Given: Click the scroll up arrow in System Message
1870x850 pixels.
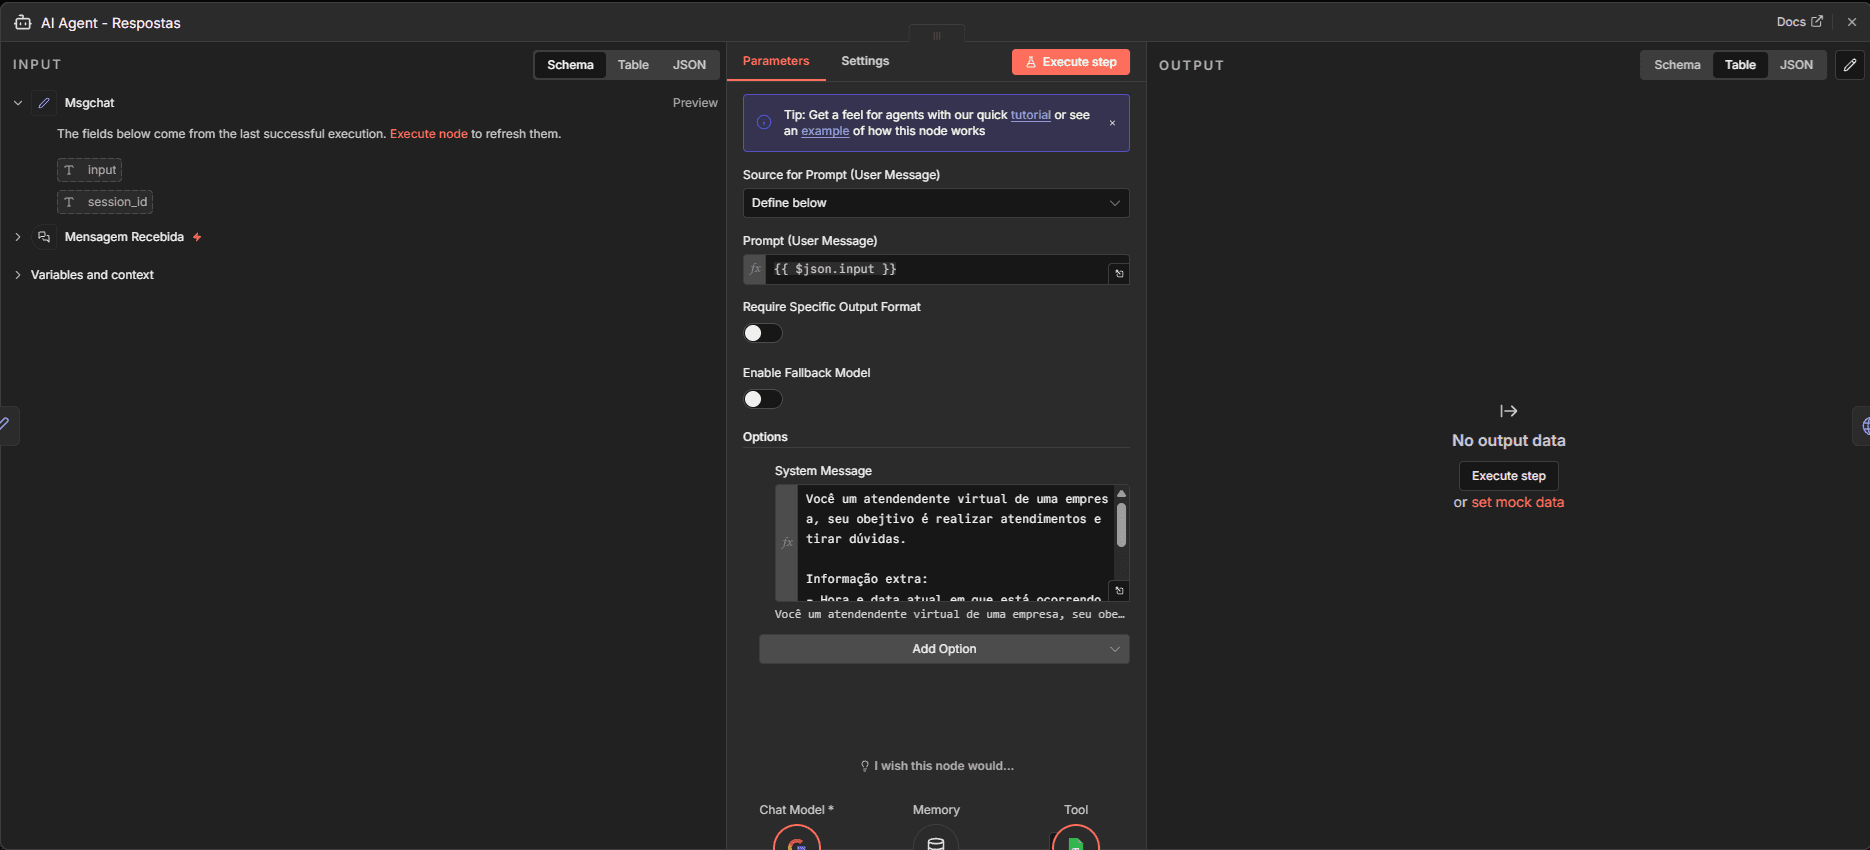Looking at the screenshot, I should click(1121, 493).
